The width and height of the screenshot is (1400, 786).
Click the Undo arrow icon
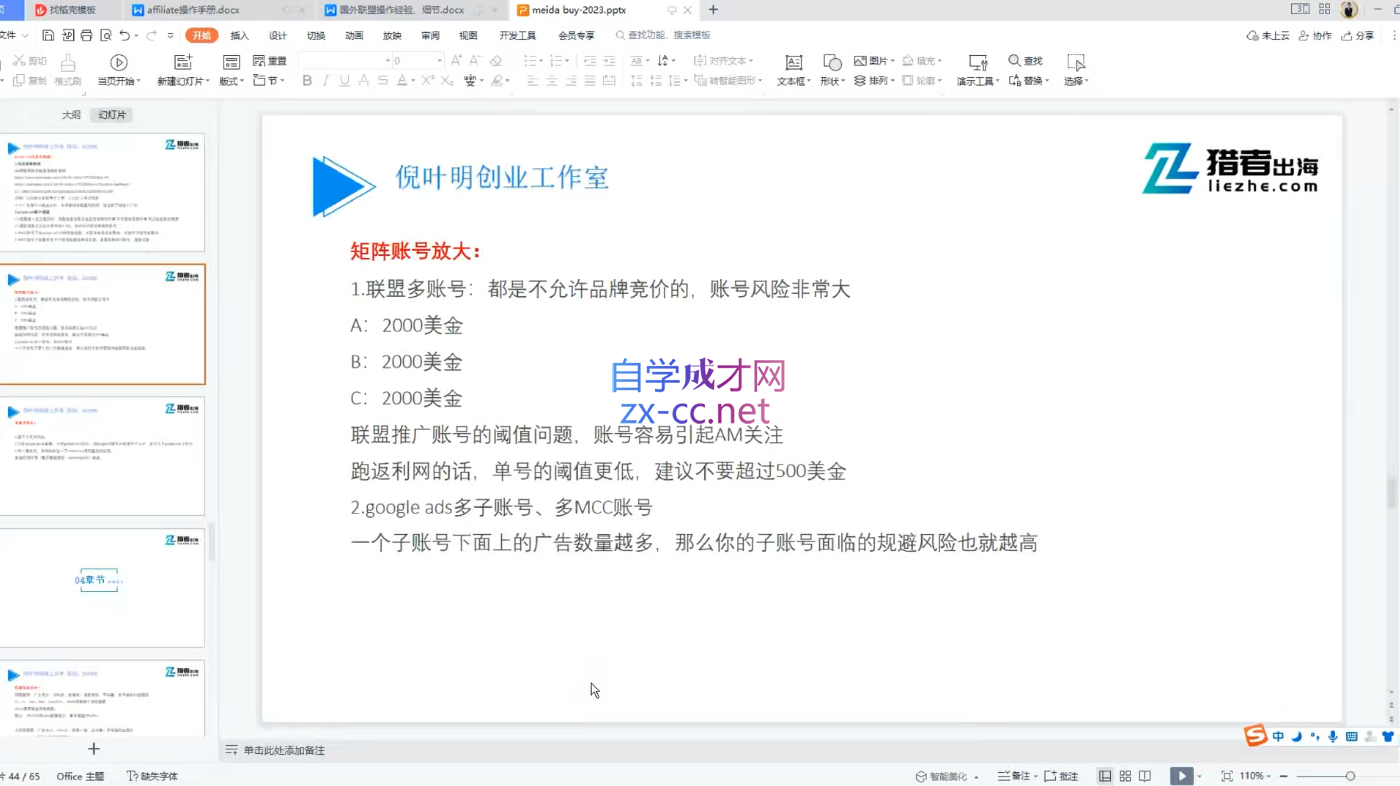125,35
